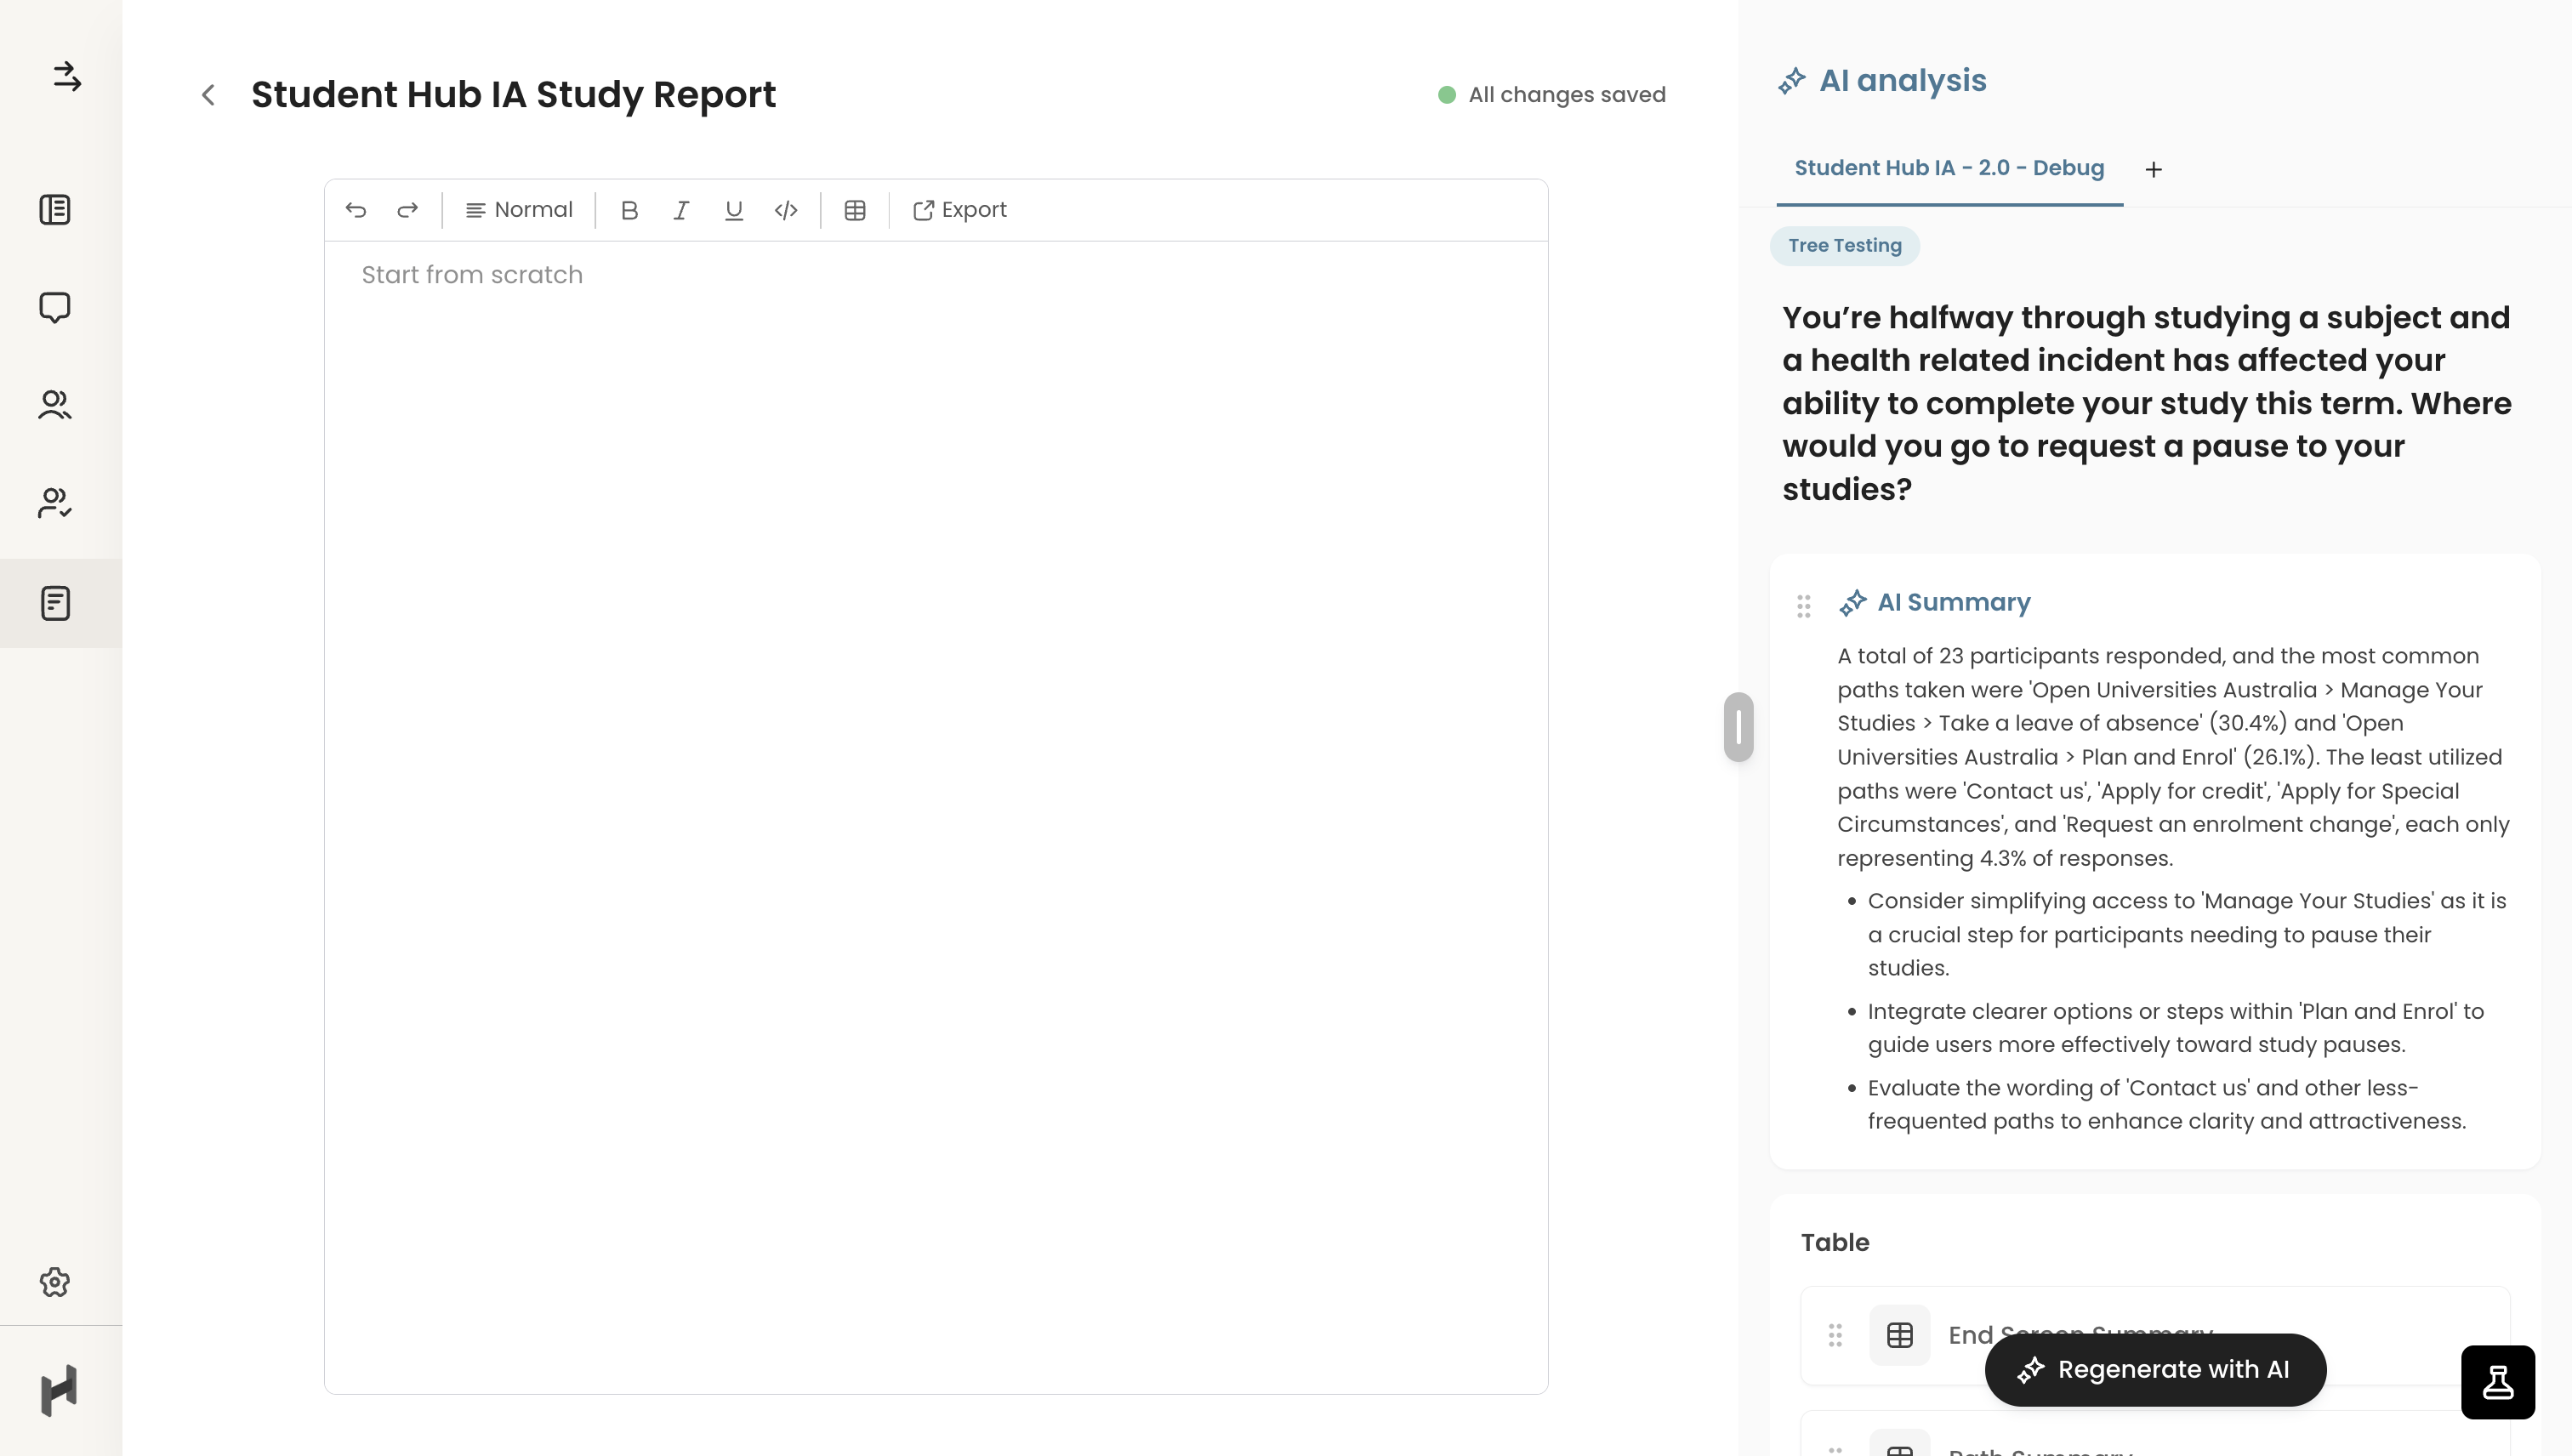Expand the sidebar with the arrow icon
The width and height of the screenshot is (2572, 1456).
pos(66,77)
